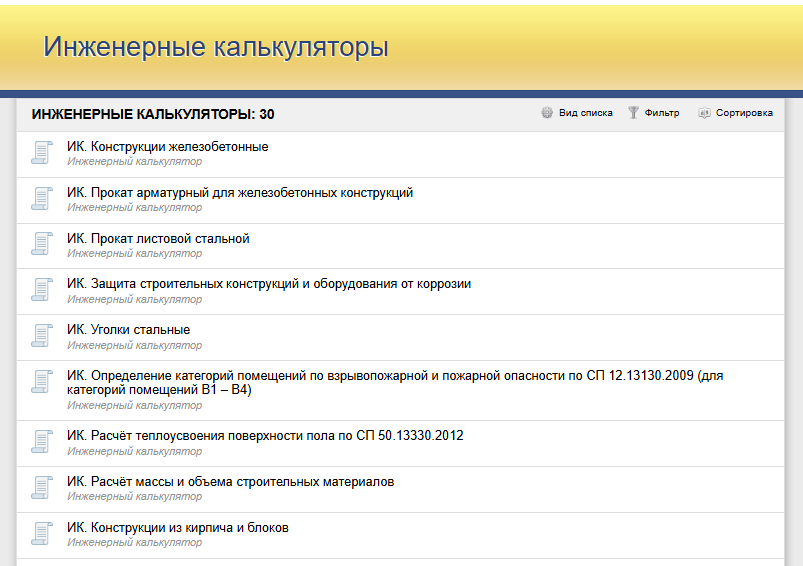Open ИК. Защита строительных конструкций от коррозии
The width and height of the screenshot is (803, 566).
click(x=269, y=284)
